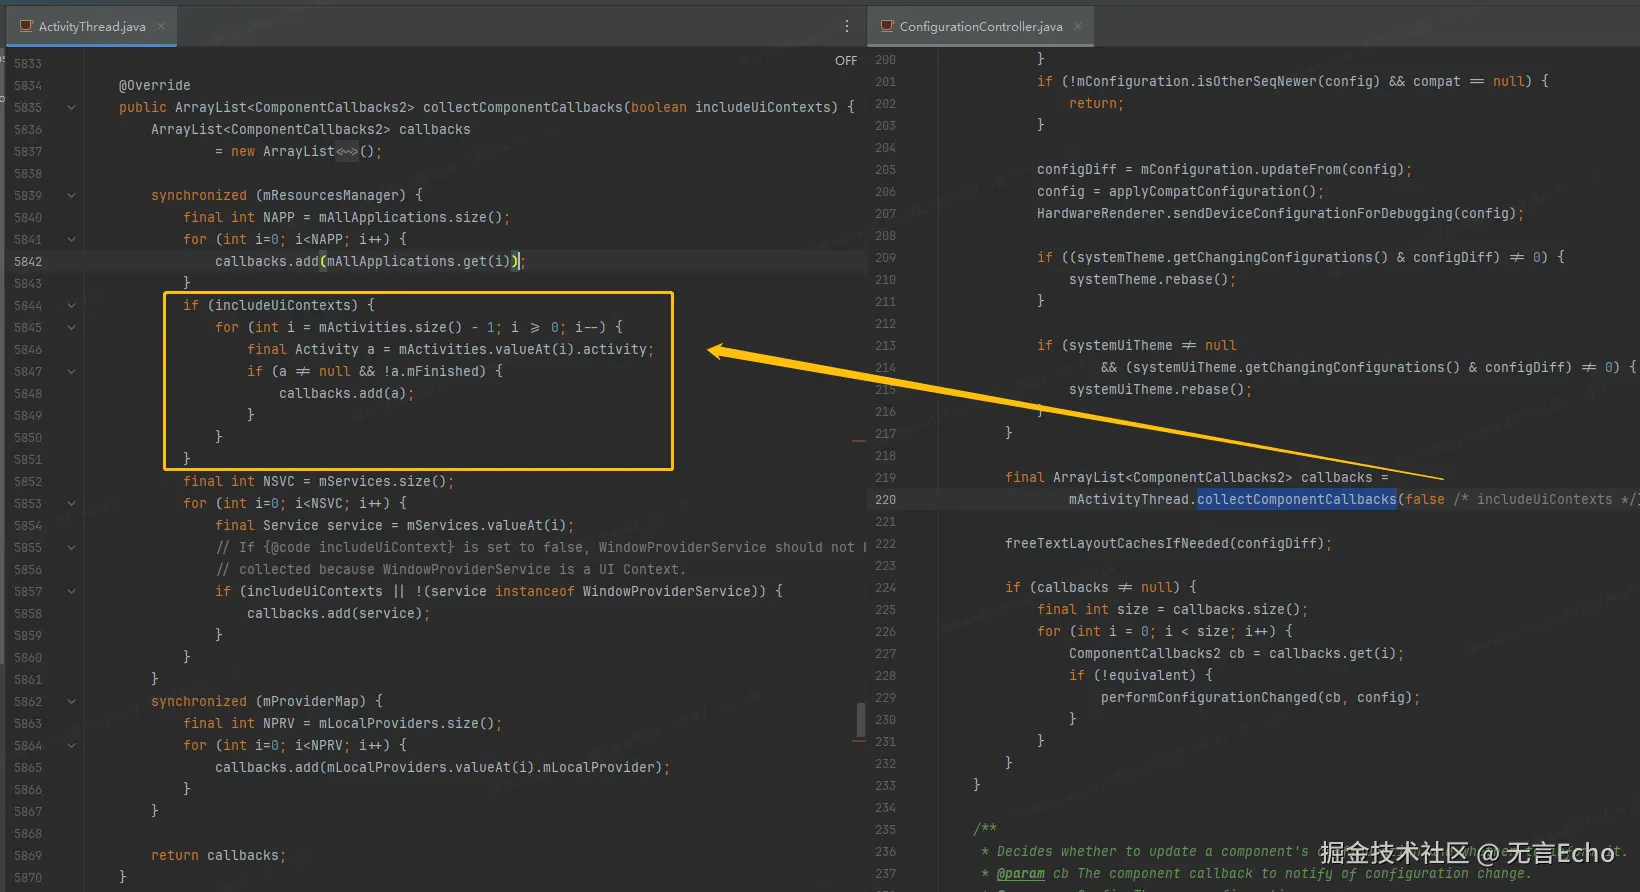Click the left editor vertical scrollbar thumb
1640x892 pixels.
(860, 720)
